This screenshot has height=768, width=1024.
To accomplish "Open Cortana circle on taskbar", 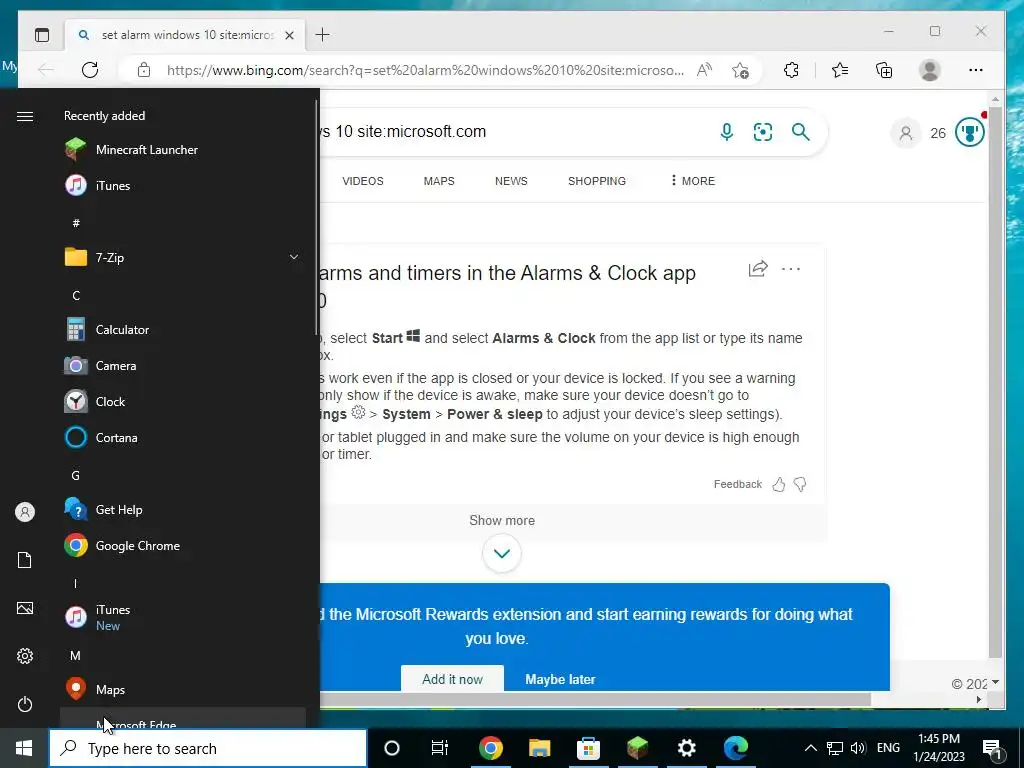I will [x=392, y=748].
